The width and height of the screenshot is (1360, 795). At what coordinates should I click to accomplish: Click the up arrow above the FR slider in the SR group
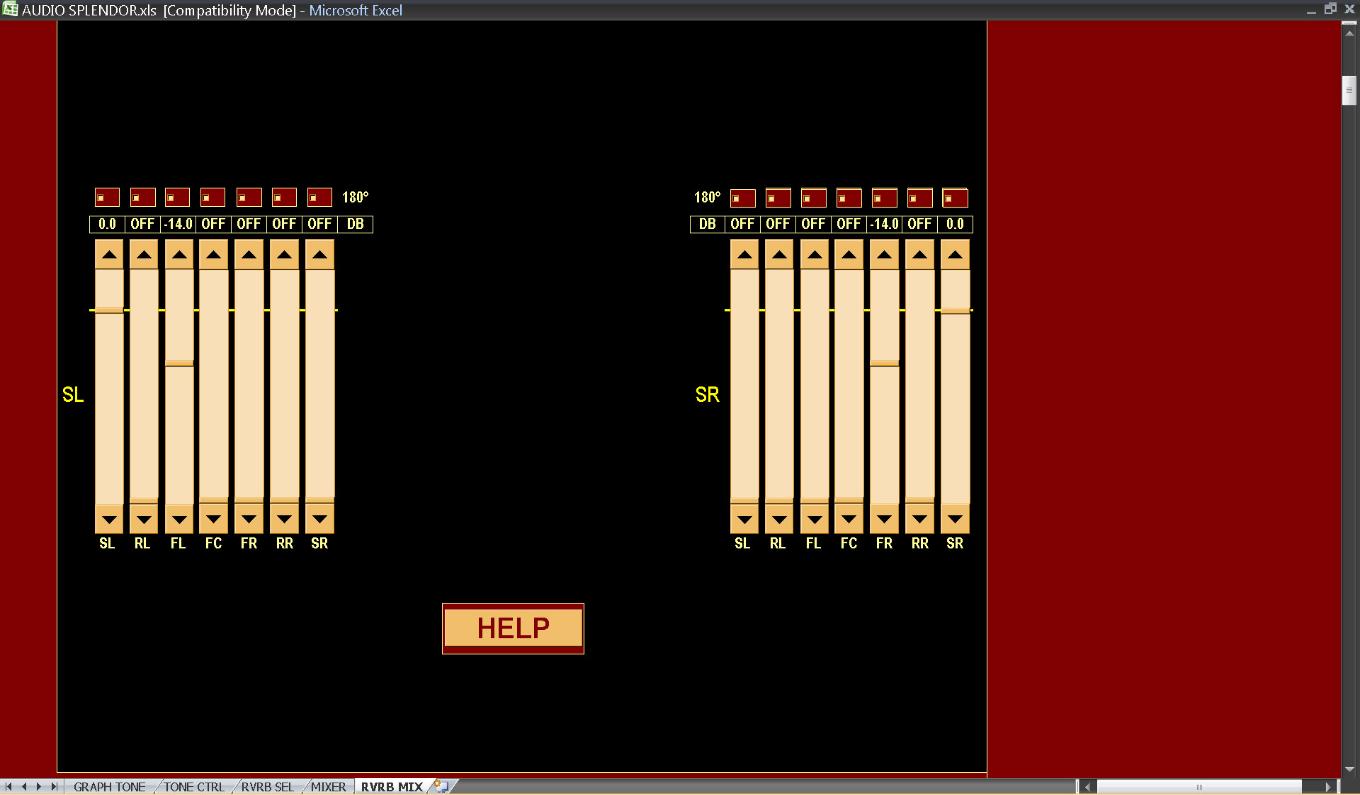click(884, 255)
